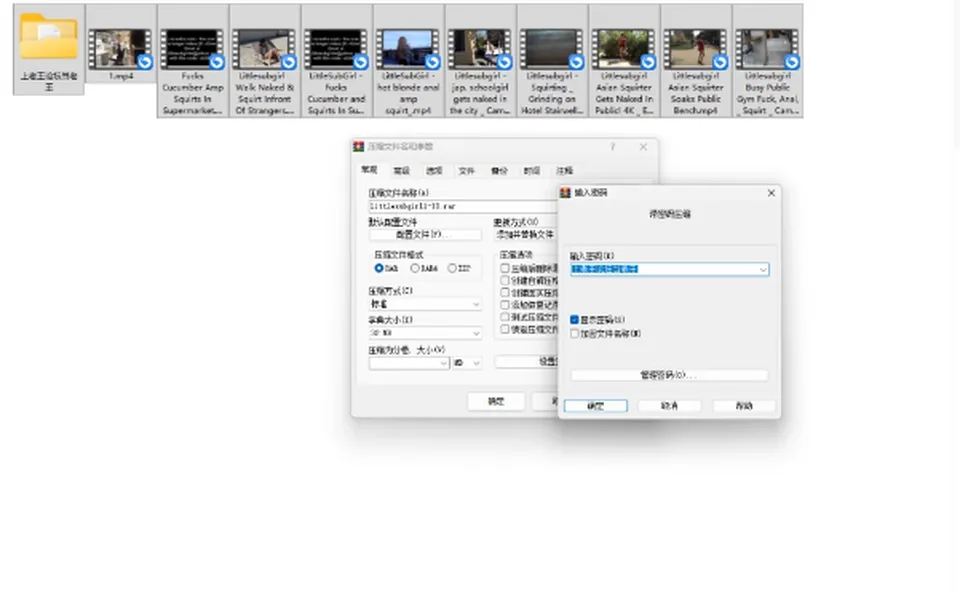Open the 备份 tab

500,171
